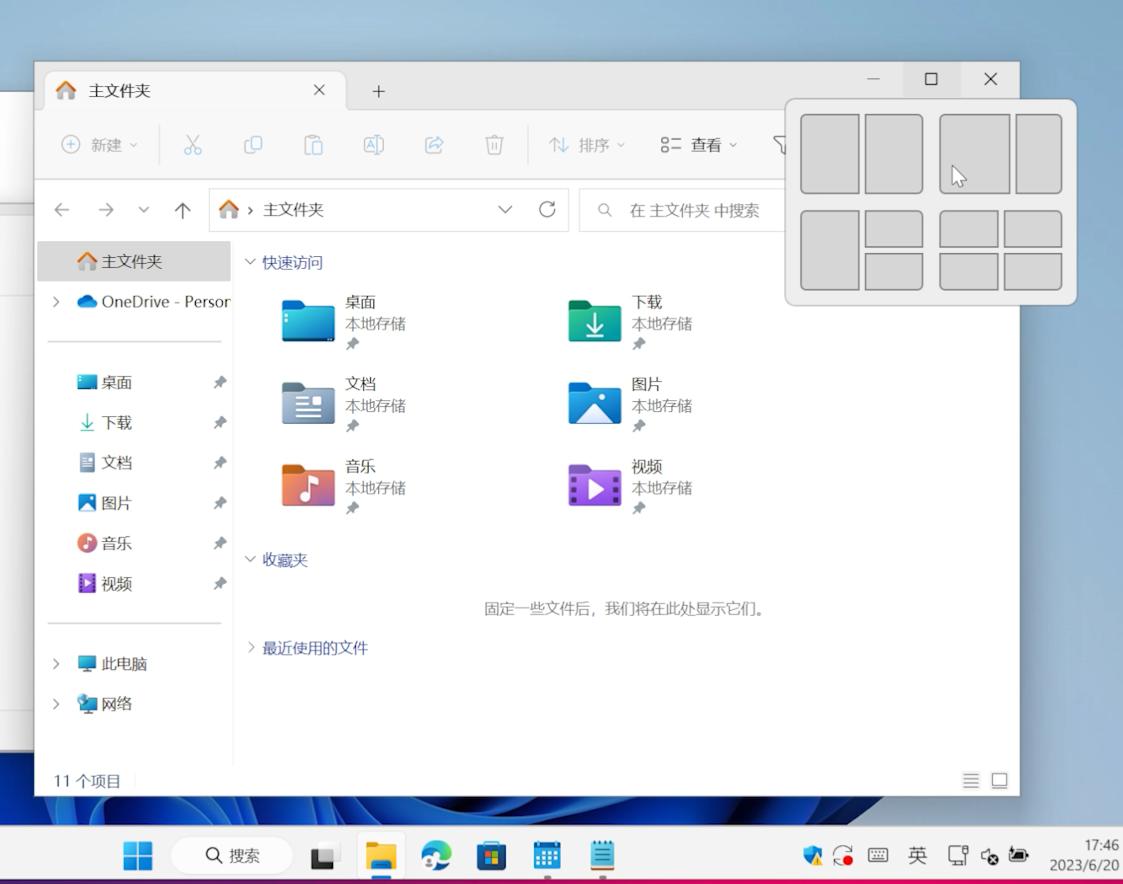Select the Cut scissors icon
This screenshot has width=1123, height=884.
point(193,144)
